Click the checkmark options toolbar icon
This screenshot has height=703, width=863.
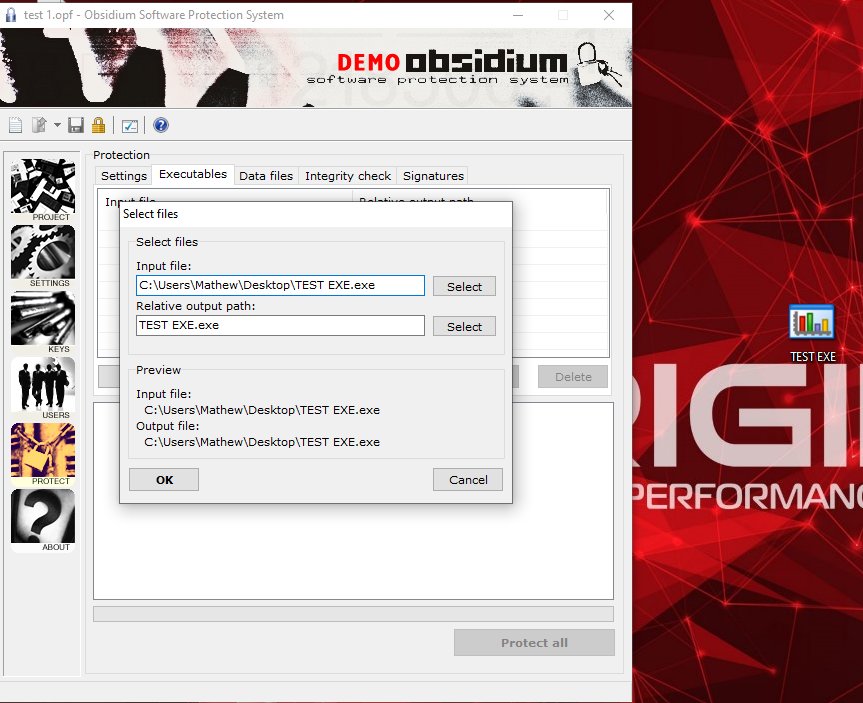pyautogui.click(x=130, y=126)
